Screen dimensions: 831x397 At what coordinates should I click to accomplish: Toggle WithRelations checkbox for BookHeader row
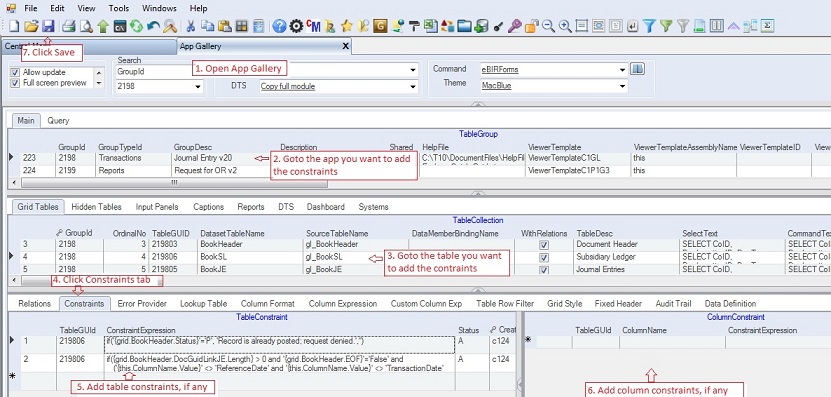[x=544, y=245]
